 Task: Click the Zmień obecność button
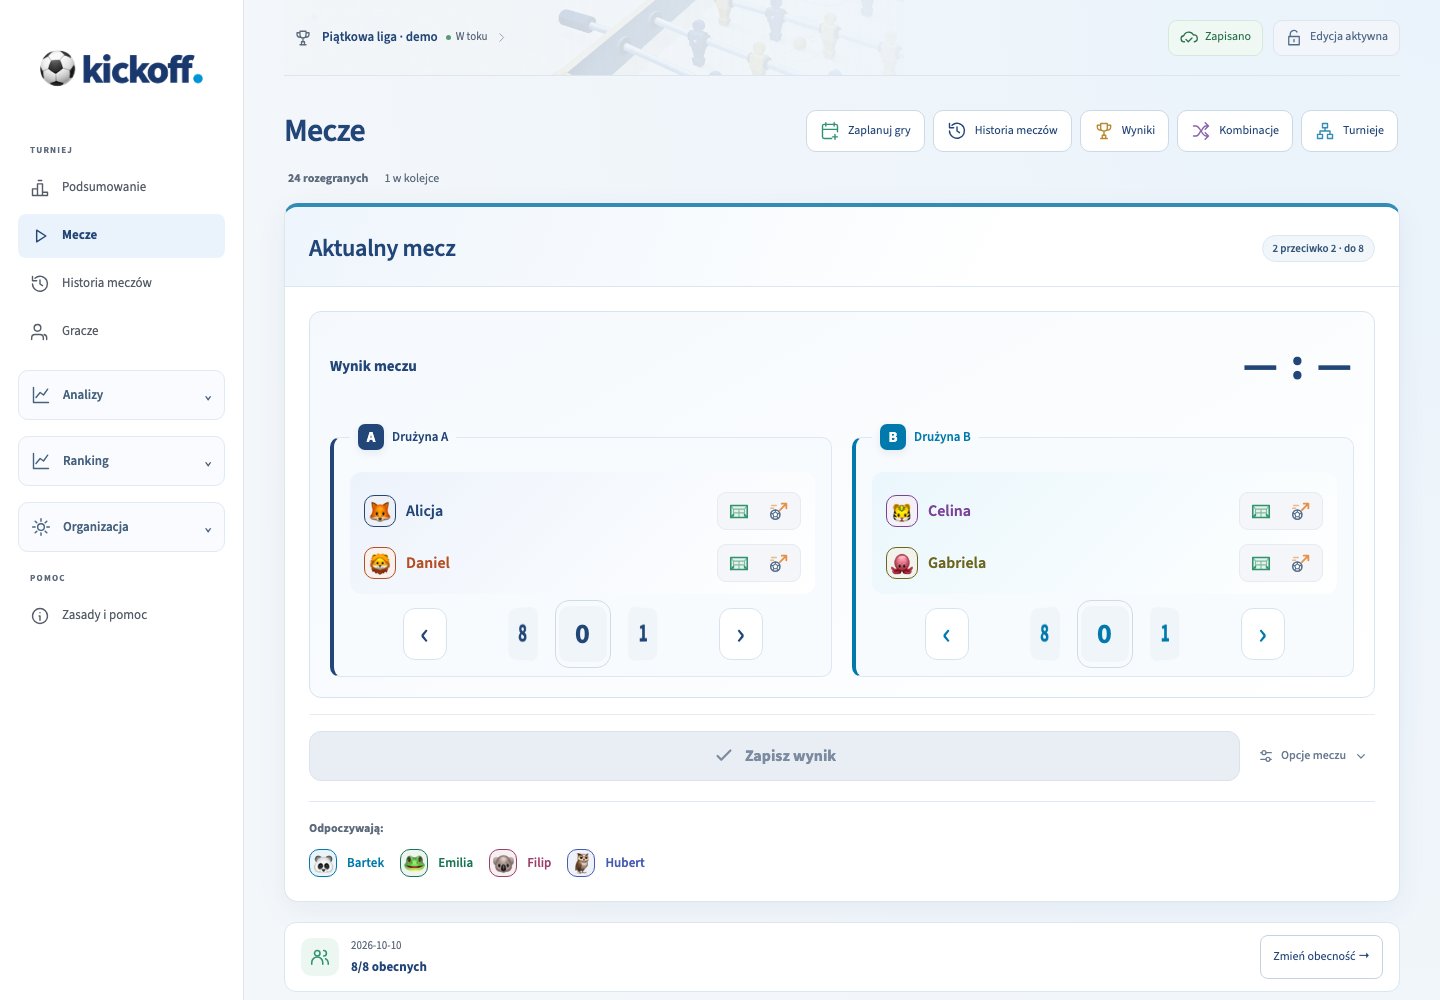pyautogui.click(x=1321, y=957)
